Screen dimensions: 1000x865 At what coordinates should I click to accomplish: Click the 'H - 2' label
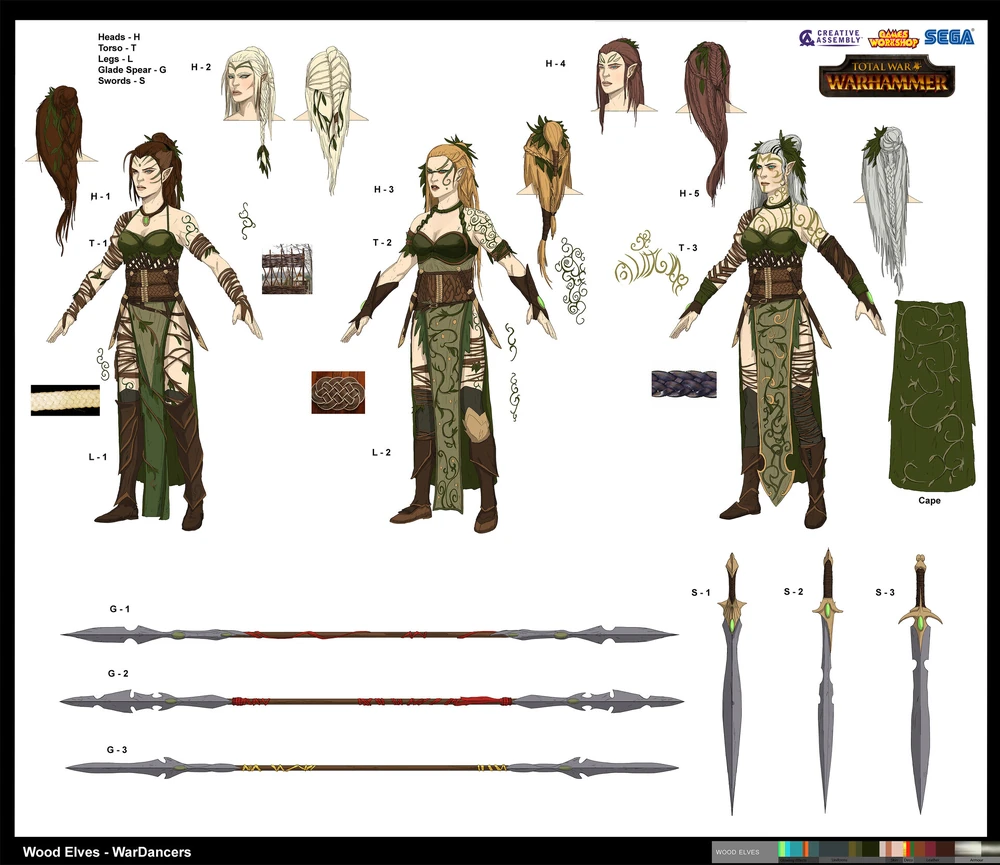point(201,67)
